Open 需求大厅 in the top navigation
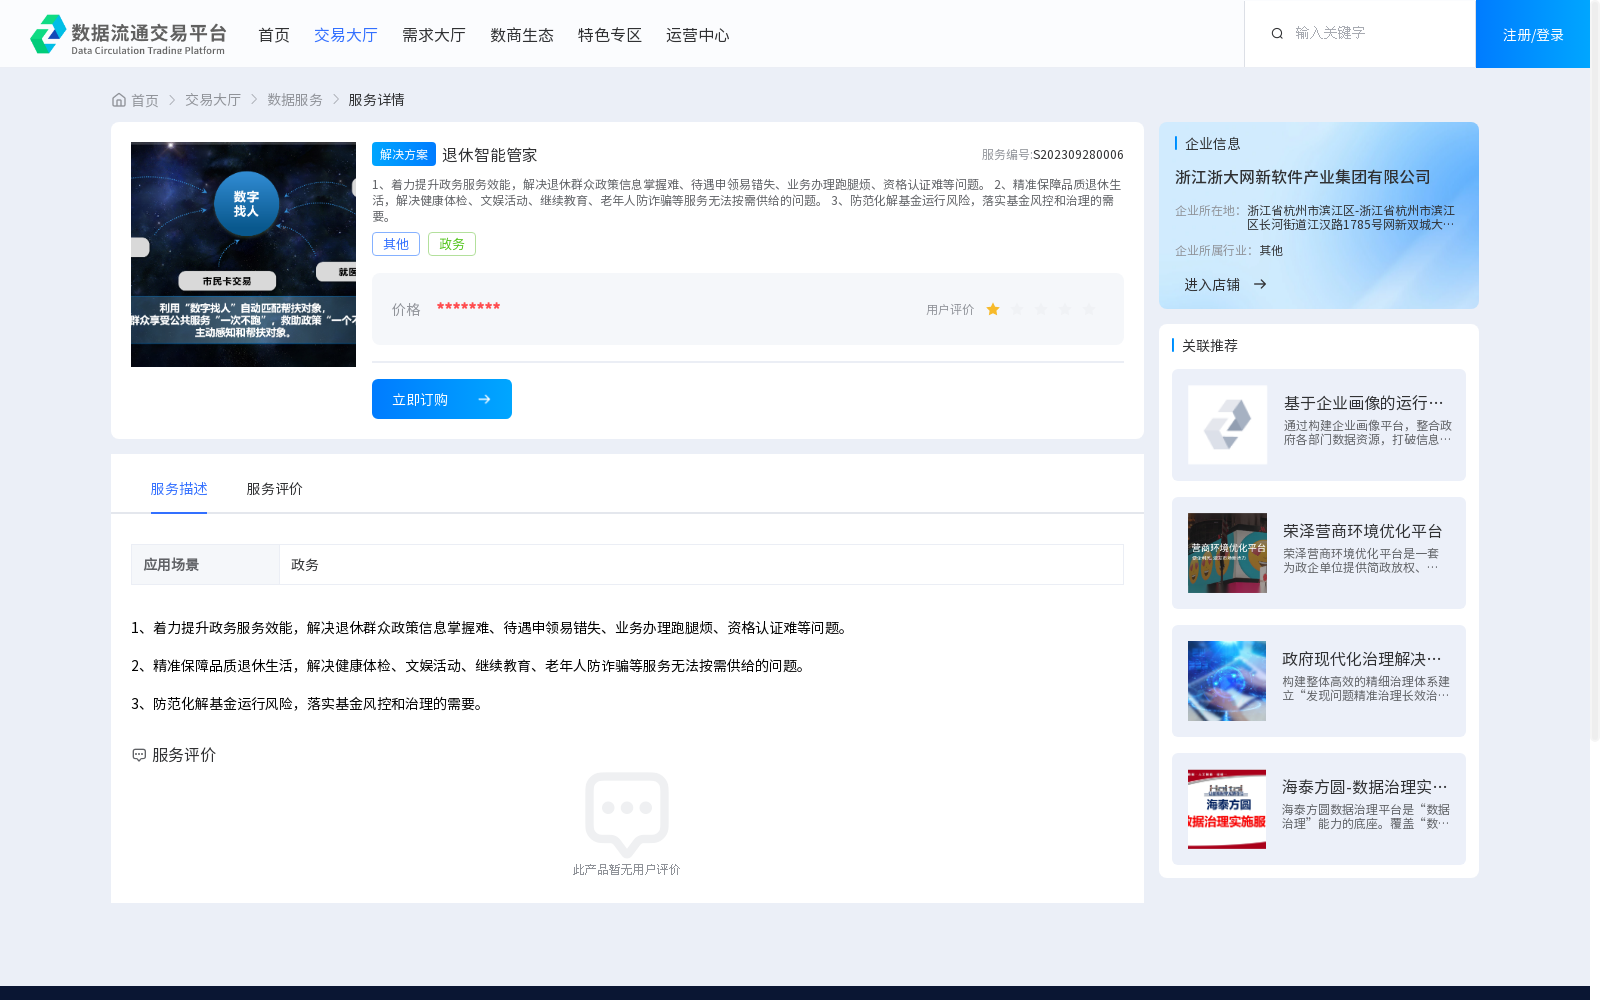Image resolution: width=1600 pixels, height=1000 pixels. 434,35
